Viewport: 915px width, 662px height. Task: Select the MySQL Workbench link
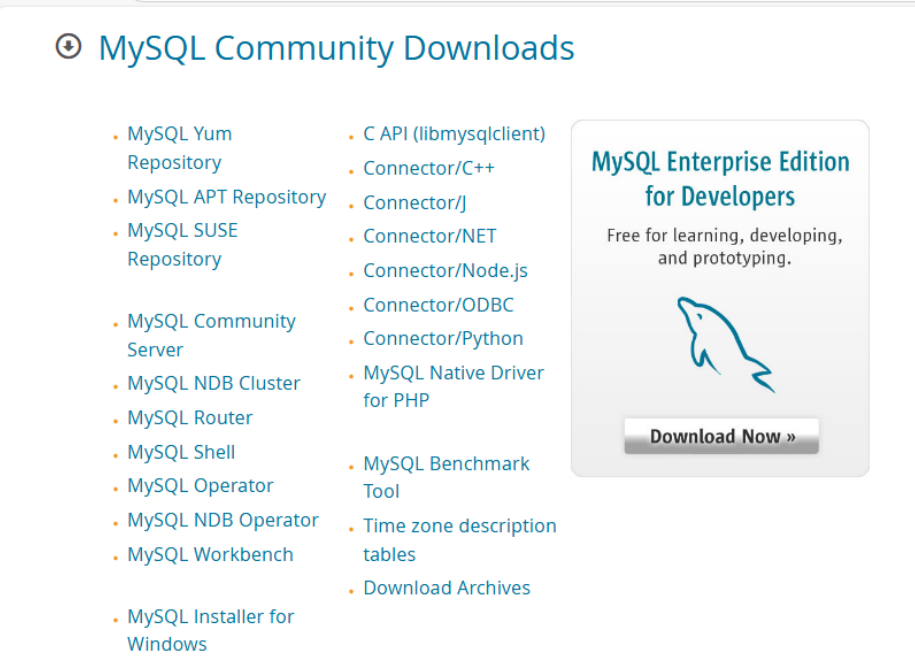click(x=210, y=554)
